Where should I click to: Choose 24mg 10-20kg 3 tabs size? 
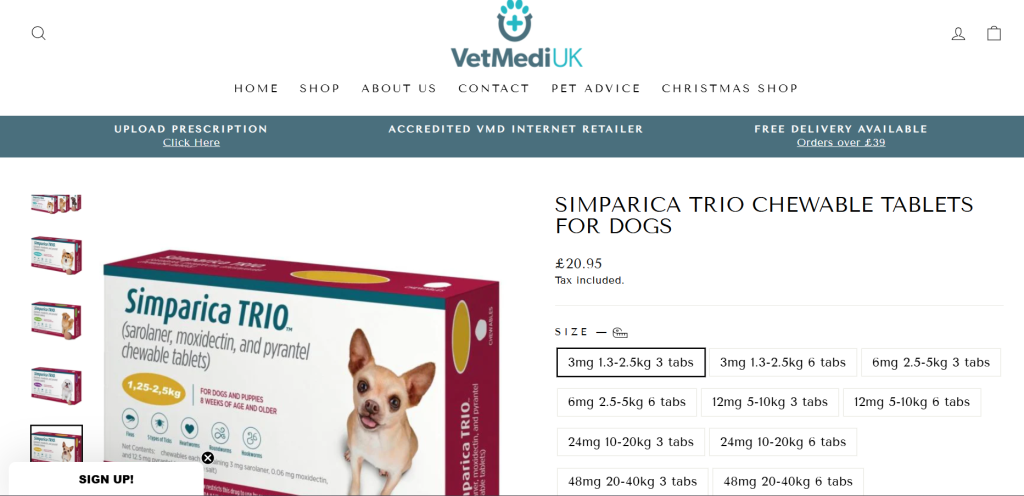pos(631,442)
